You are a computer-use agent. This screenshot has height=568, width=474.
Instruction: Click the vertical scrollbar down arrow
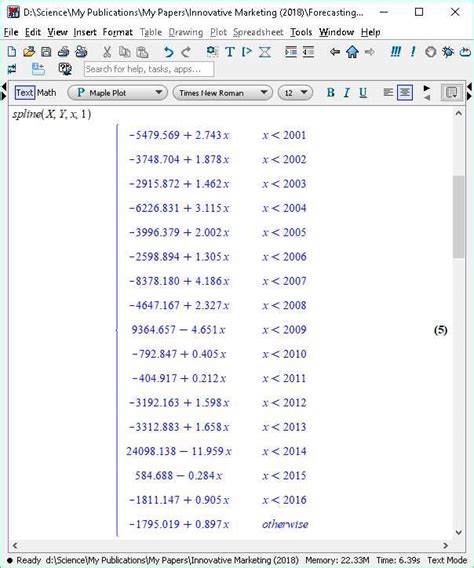pyautogui.click(x=458, y=532)
